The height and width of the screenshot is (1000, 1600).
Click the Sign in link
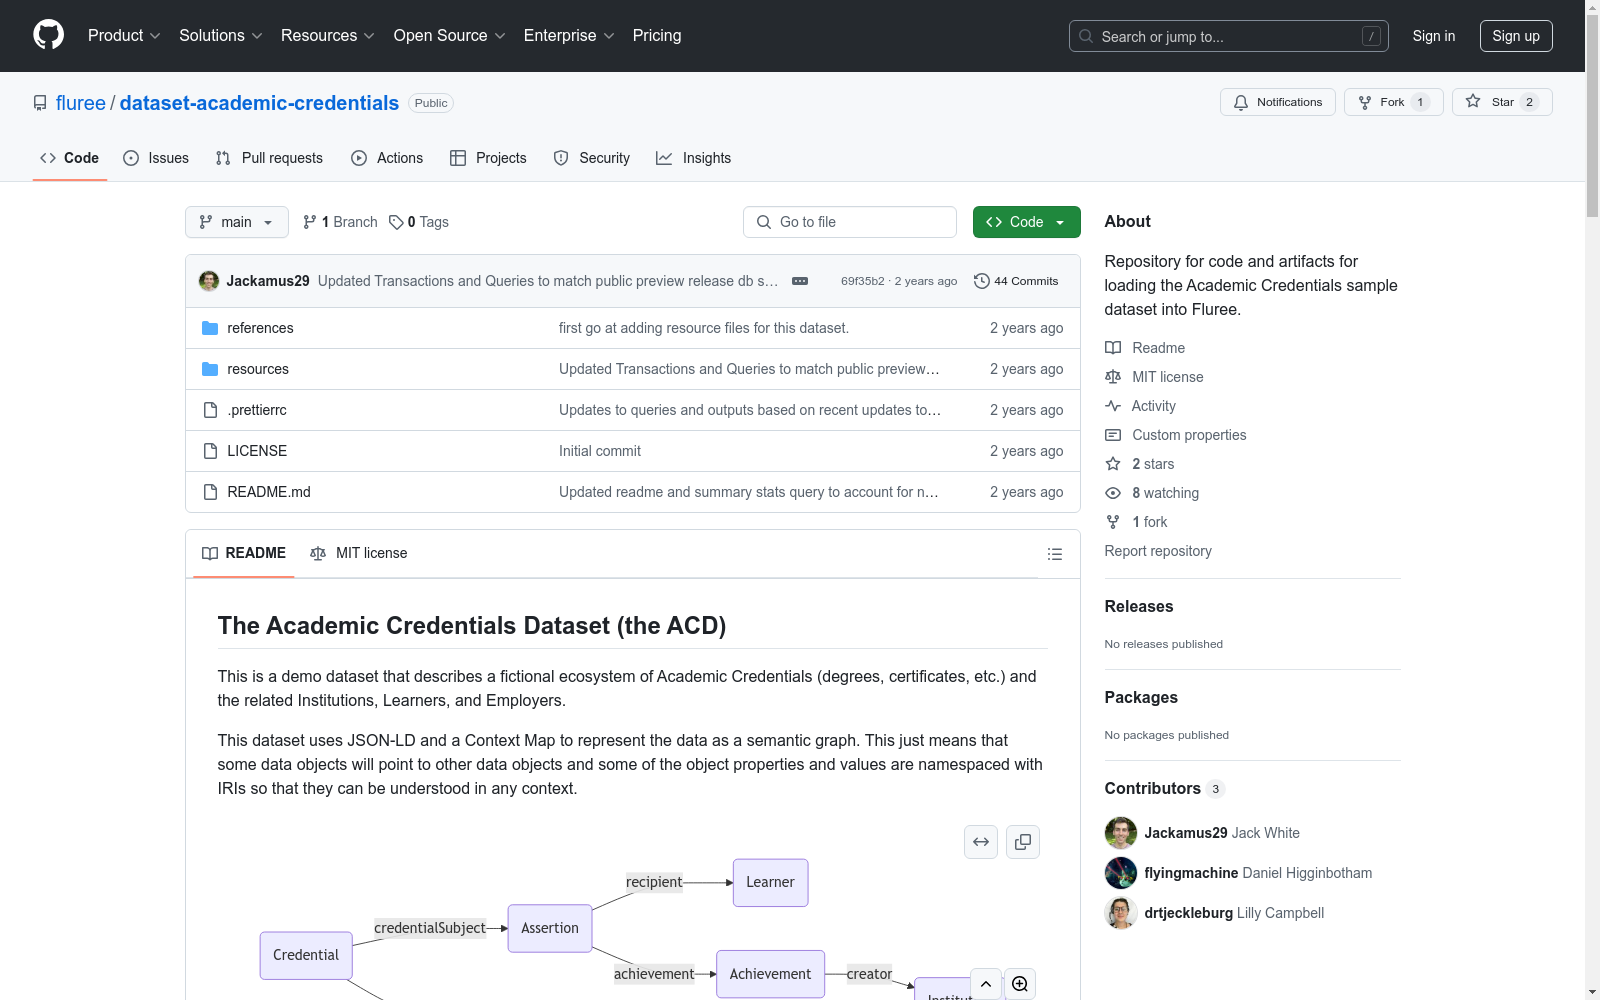[x=1433, y=36]
